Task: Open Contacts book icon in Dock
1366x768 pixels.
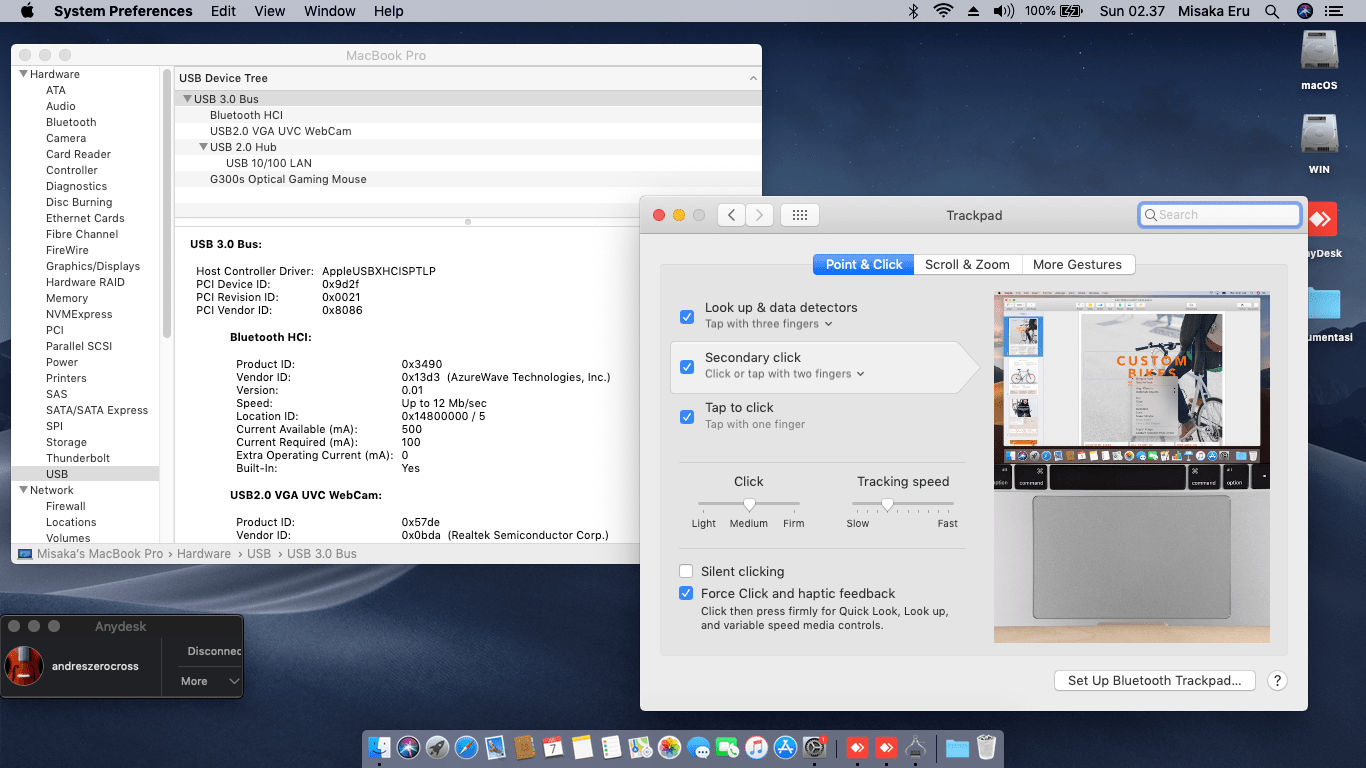Action: point(524,747)
